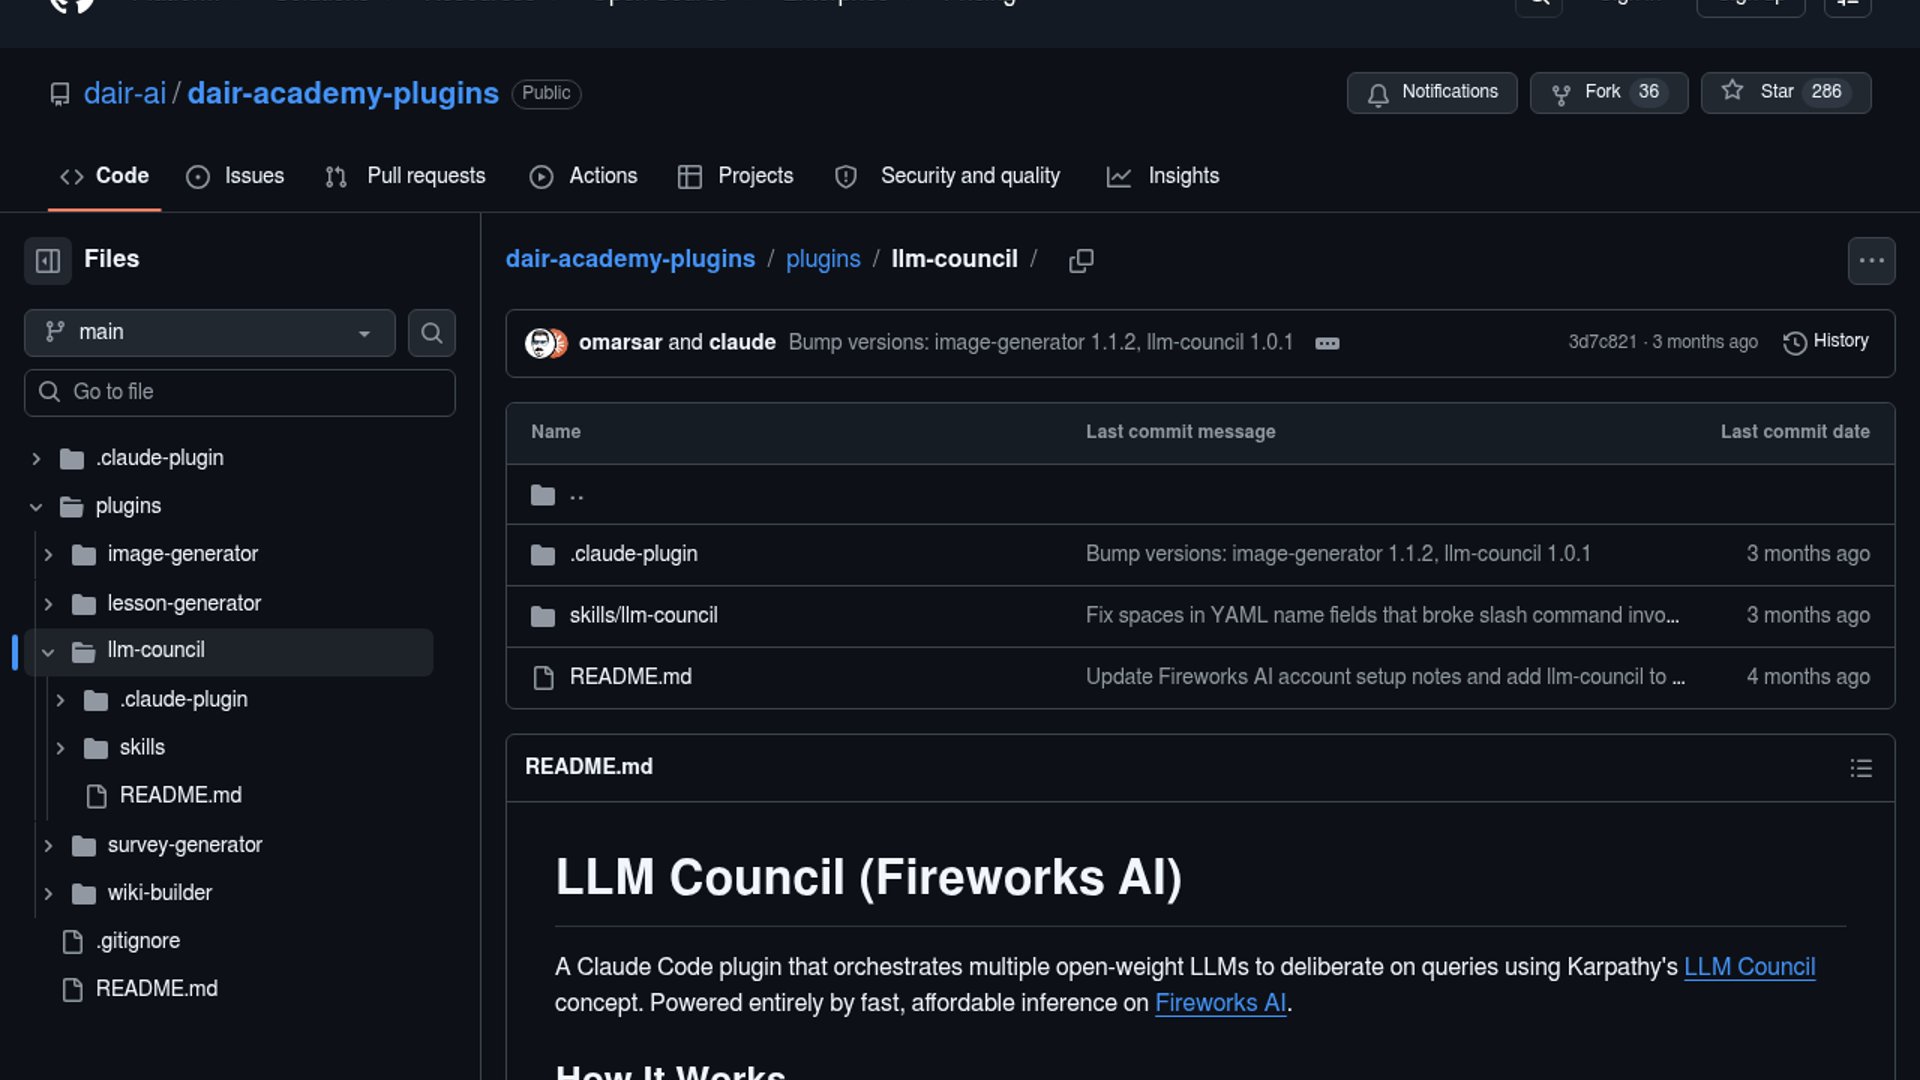Click the Security shield icon
Screen dimensions: 1920x1080
[846, 177]
